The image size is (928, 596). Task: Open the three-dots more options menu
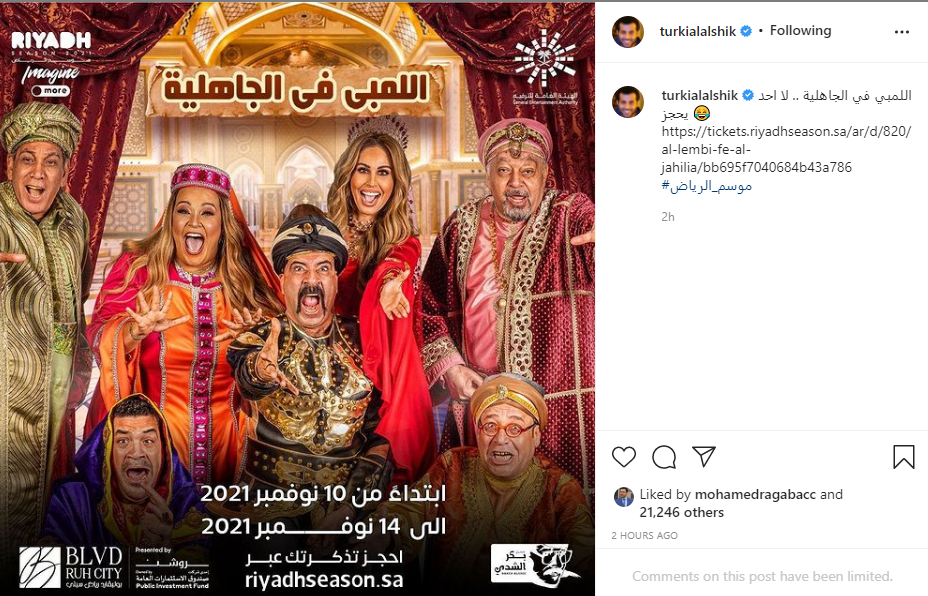[901, 32]
